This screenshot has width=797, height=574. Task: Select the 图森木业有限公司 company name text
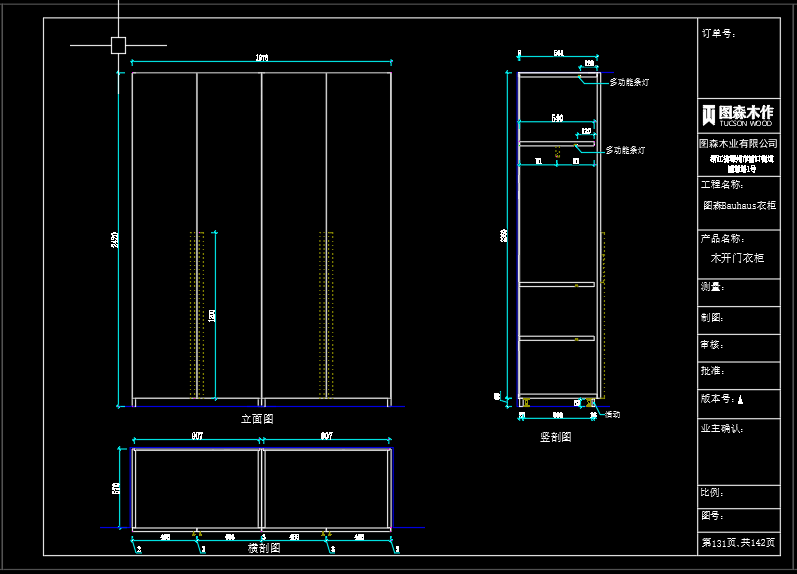pyautogui.click(x=738, y=144)
